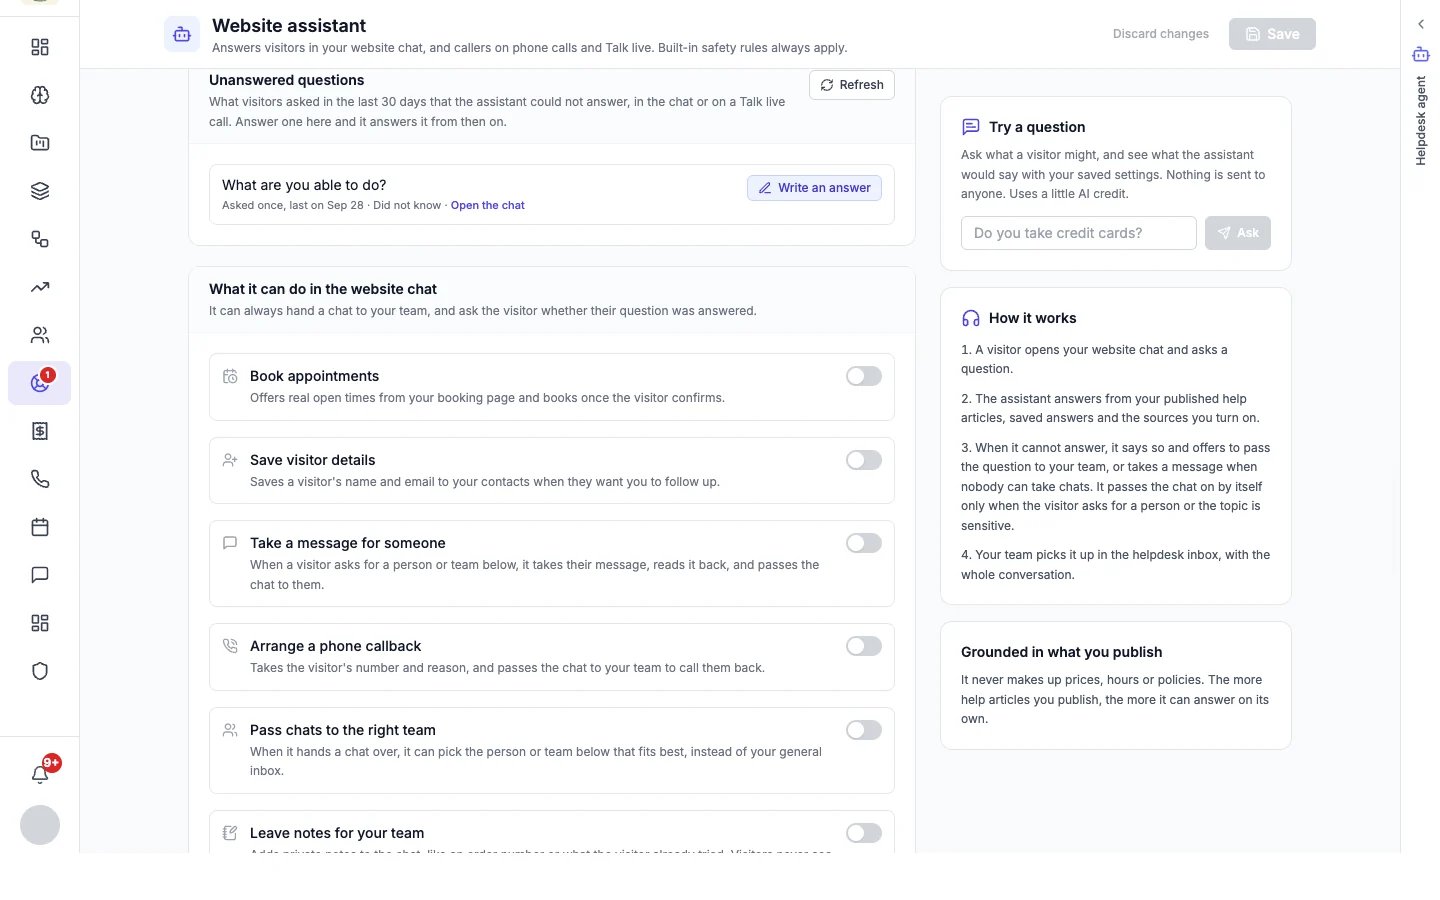Click the folder board icon in the sidebar

(40, 143)
